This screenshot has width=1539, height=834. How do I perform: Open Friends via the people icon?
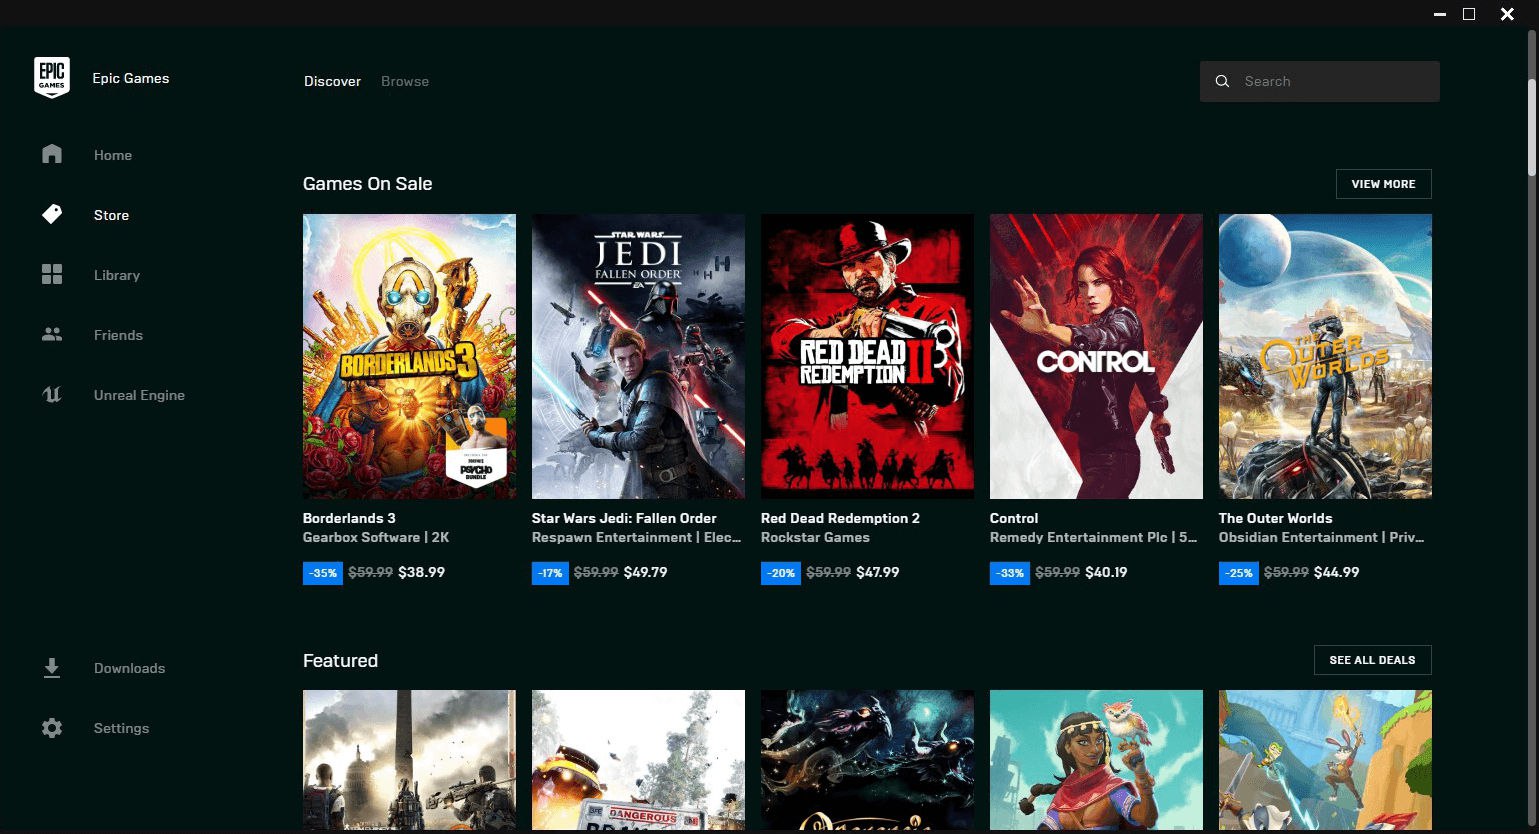[52, 334]
